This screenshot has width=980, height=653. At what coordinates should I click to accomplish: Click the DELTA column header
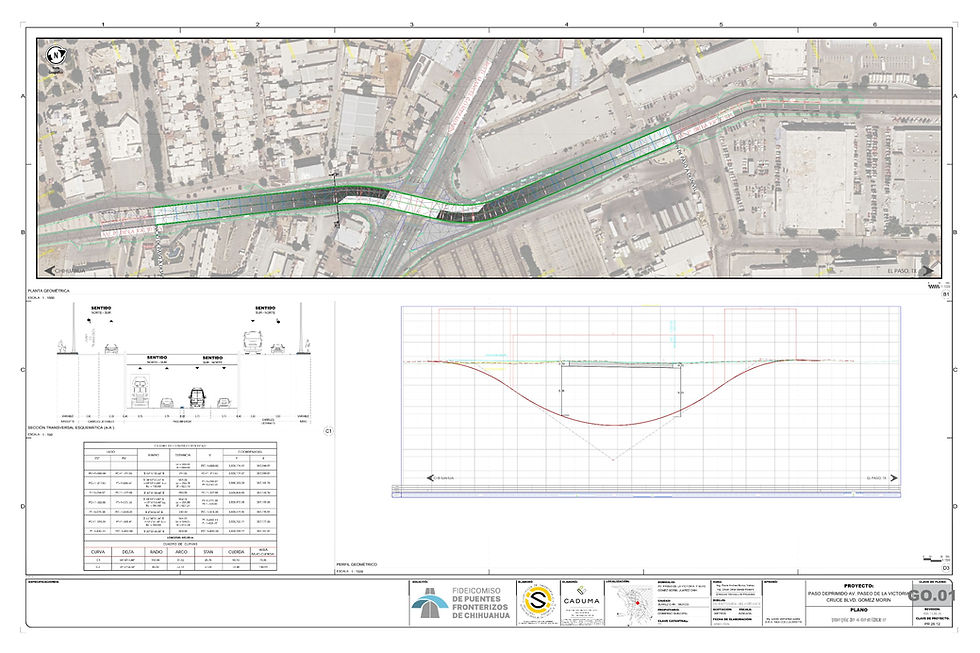click(128, 552)
